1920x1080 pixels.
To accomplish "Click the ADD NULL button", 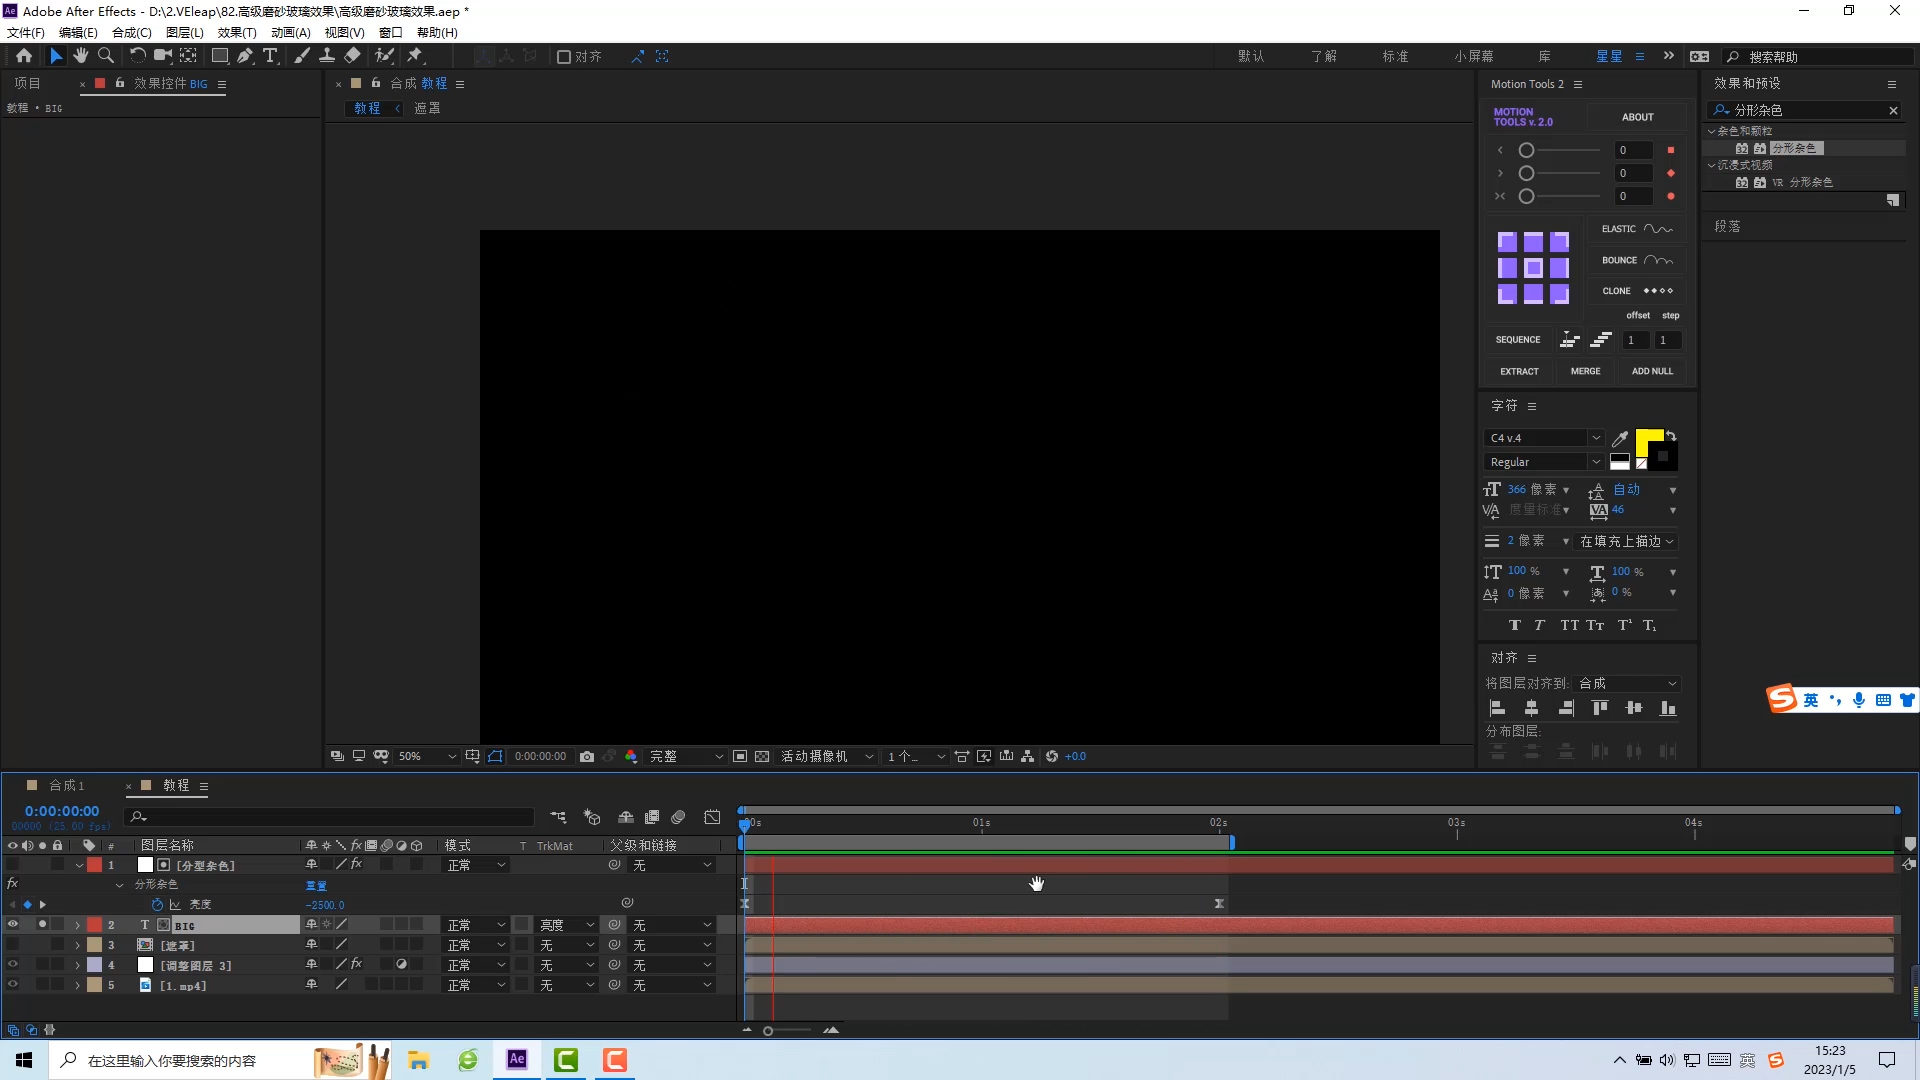I will (x=1652, y=371).
